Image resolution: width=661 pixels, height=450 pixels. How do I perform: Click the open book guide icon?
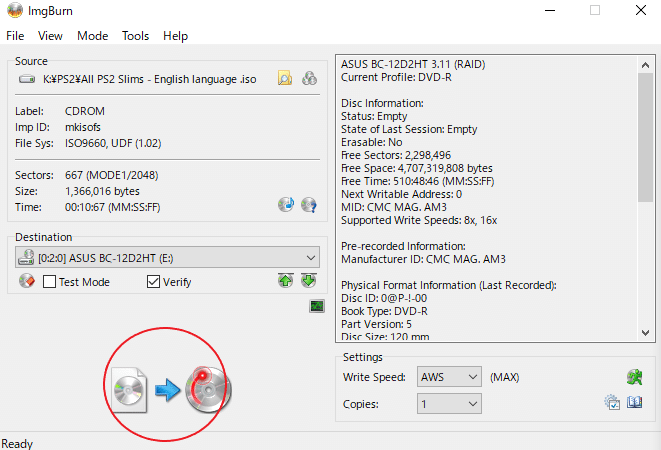click(x=634, y=402)
